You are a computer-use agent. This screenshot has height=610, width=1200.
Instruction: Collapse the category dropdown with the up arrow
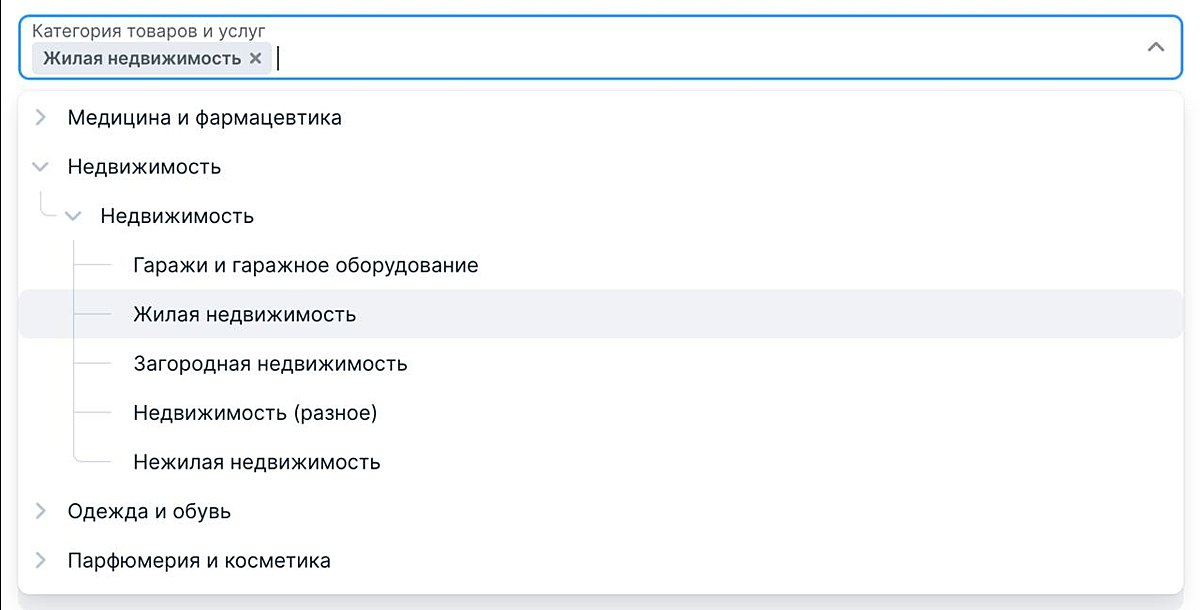1156,47
